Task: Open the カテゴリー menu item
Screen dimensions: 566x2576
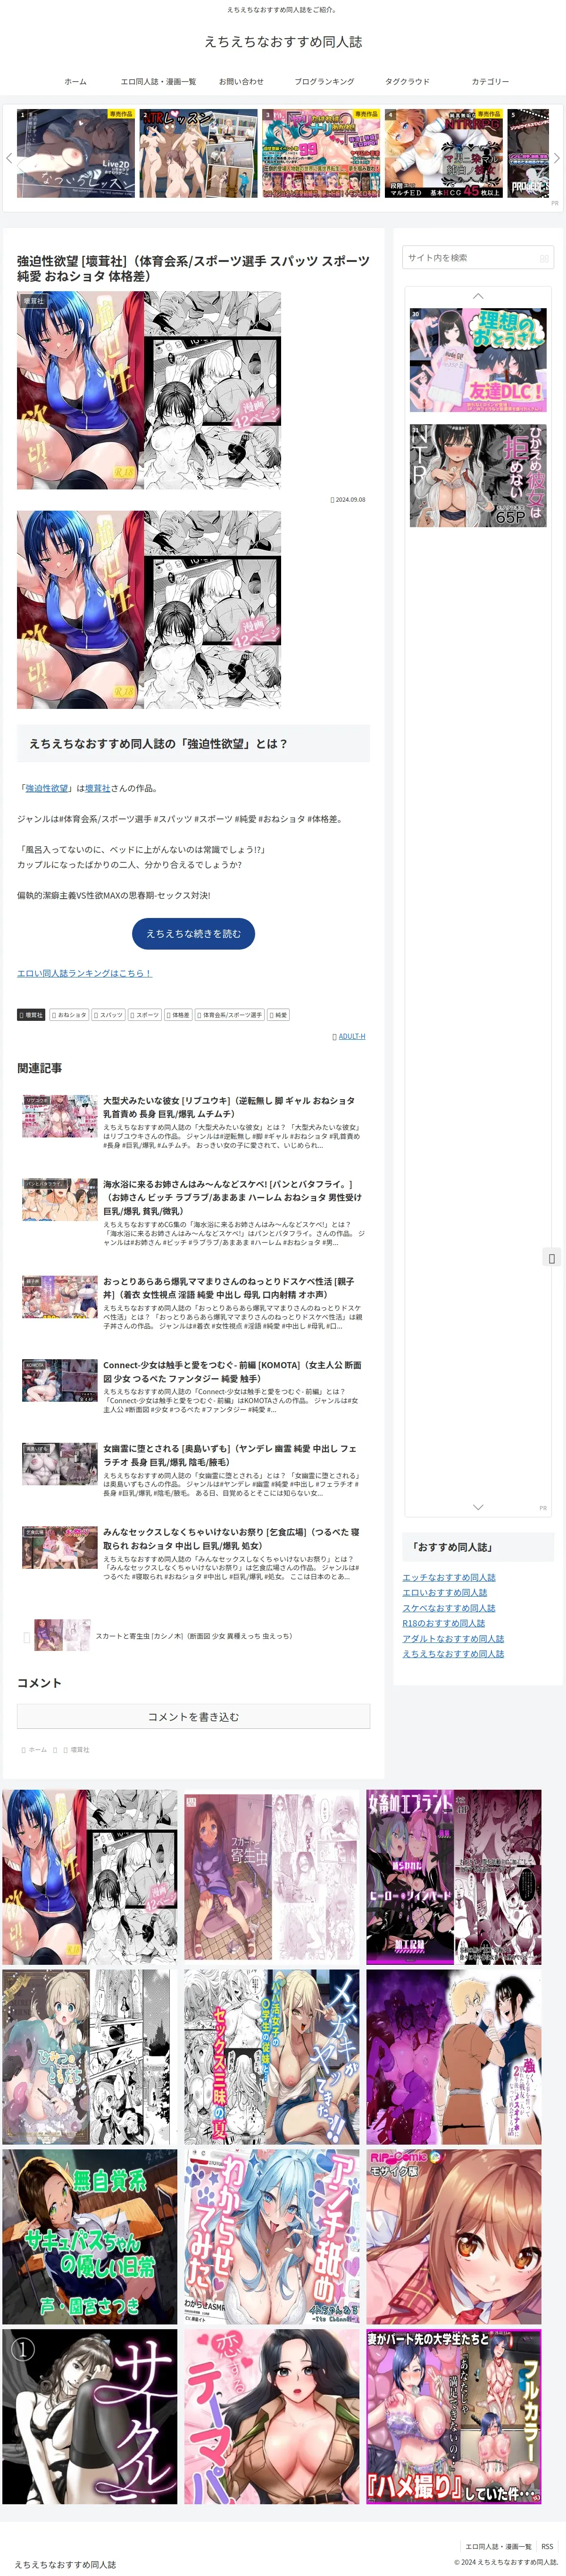Action: [x=490, y=82]
